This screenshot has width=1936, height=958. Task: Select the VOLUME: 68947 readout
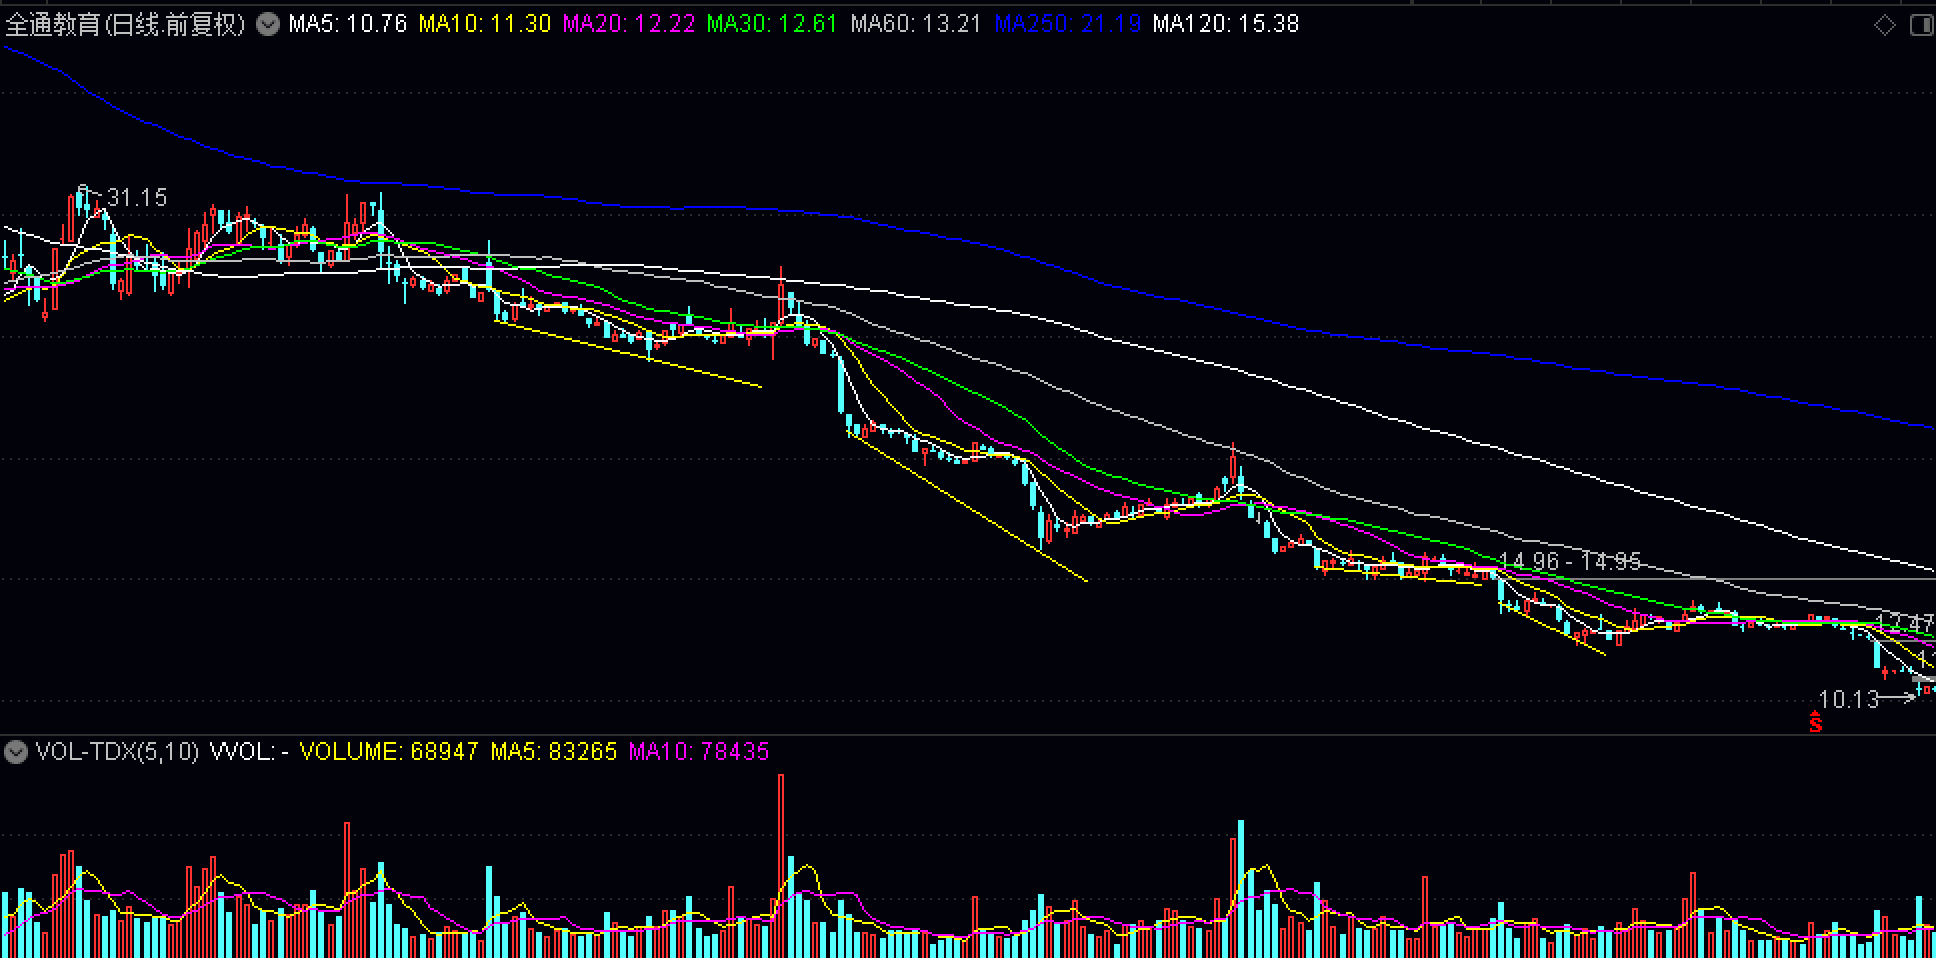click(x=389, y=752)
